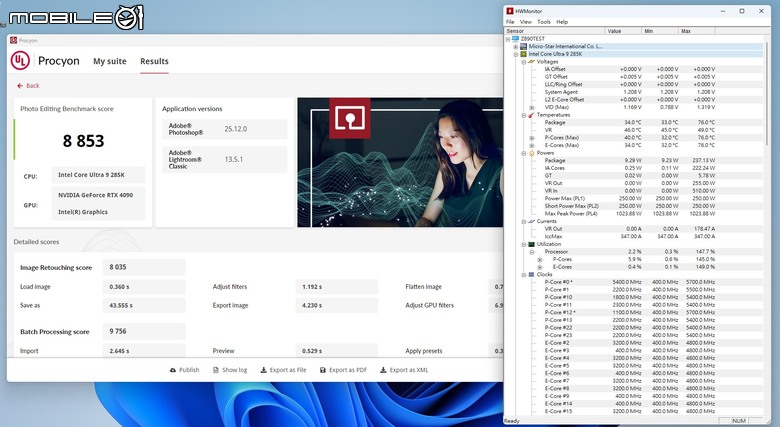This screenshot has height=427, width=780.
Task: Click the red photo editing benchmark badge
Action: click(350, 118)
